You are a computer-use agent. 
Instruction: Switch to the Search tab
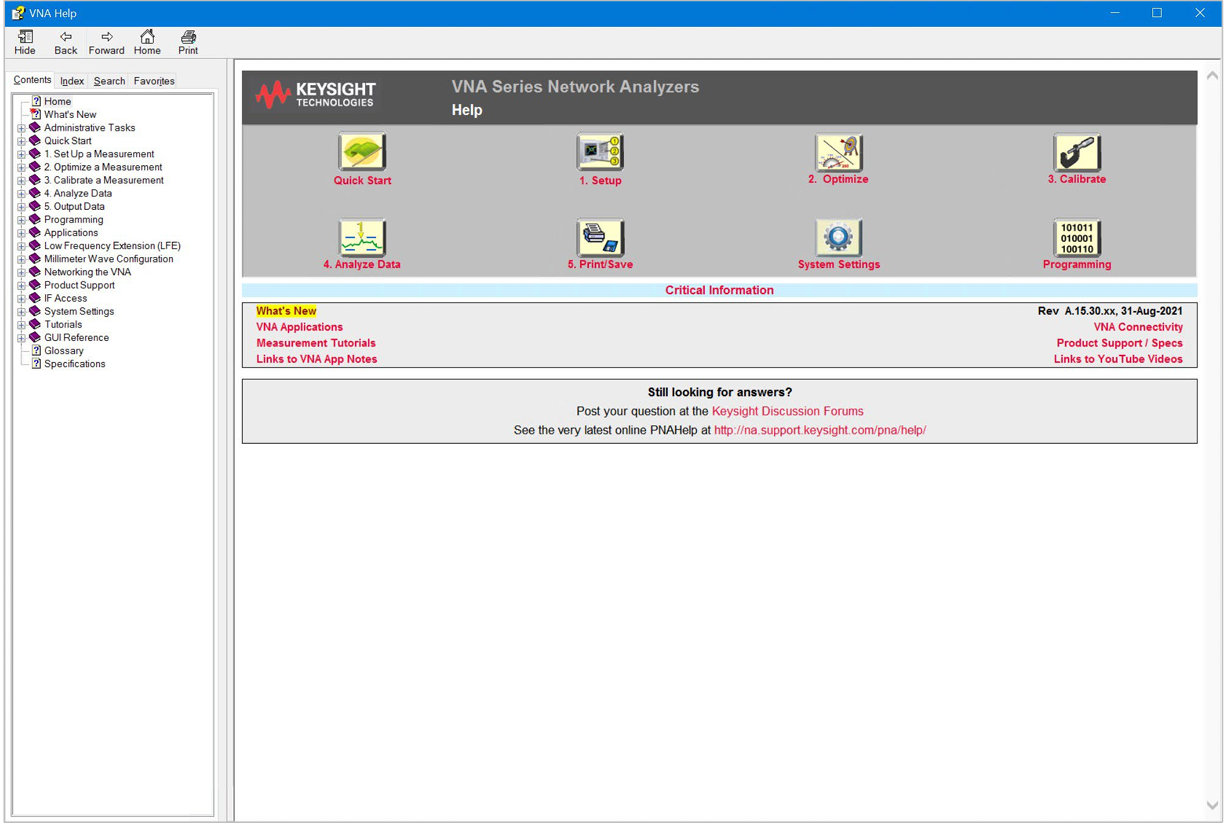109,81
